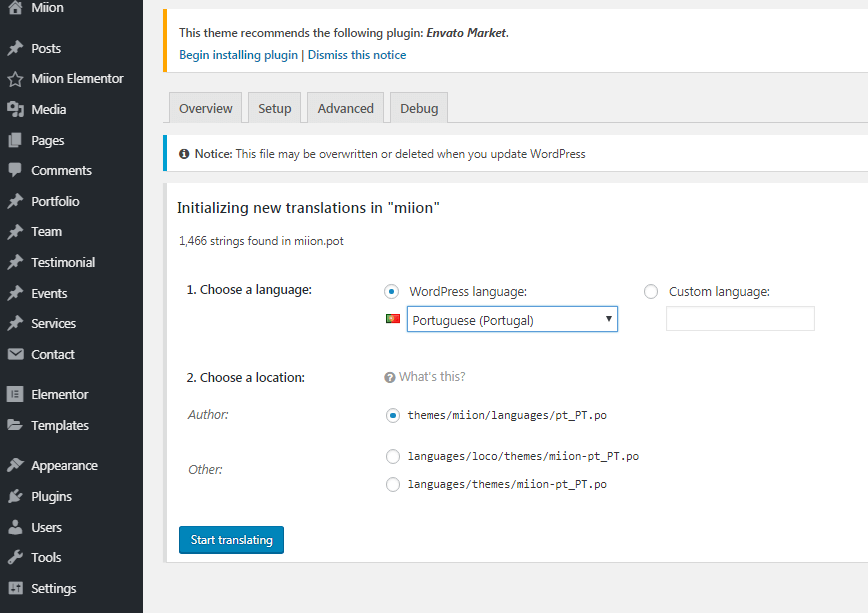Click the Plugins plug icon
This screenshot has height=613, width=868.
15,496
